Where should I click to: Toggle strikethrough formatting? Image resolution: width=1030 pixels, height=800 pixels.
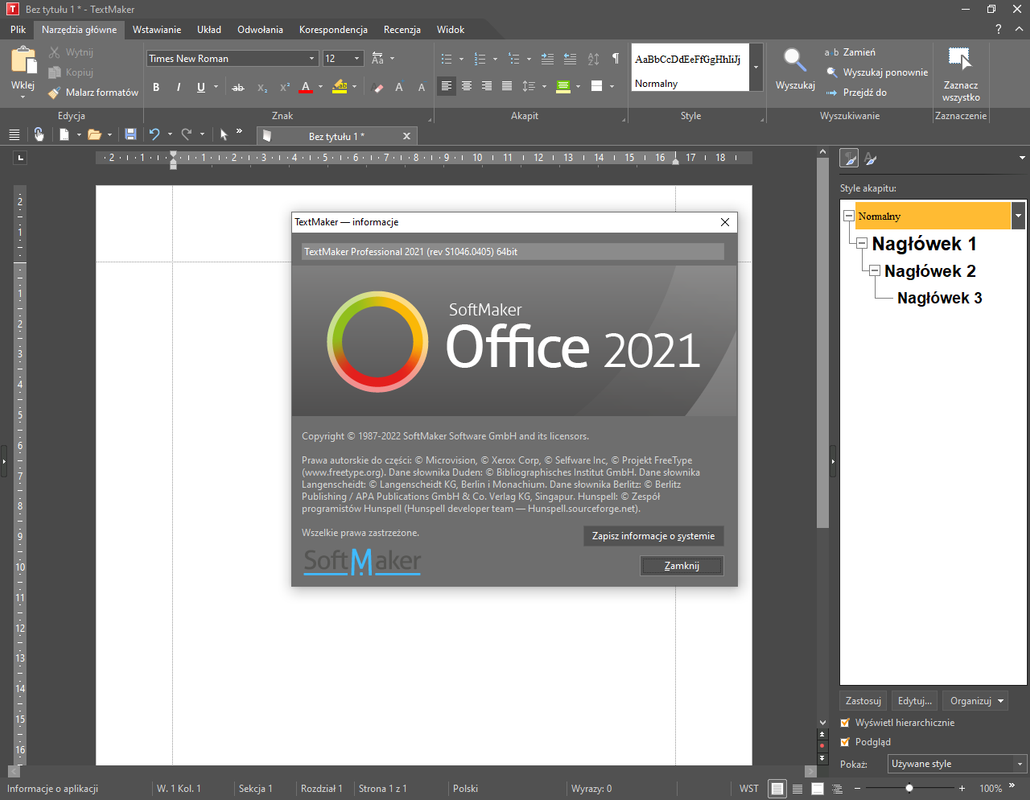(x=238, y=87)
